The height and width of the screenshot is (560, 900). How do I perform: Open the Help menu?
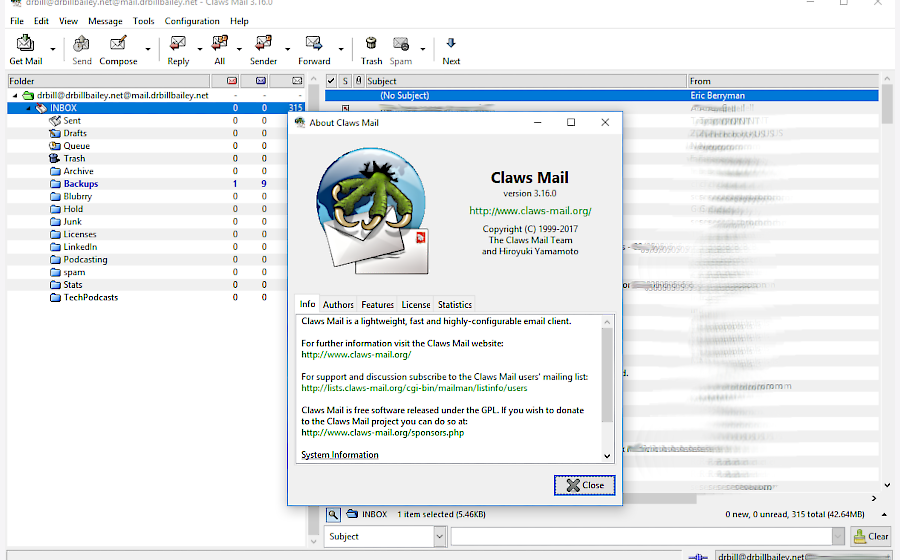pos(239,21)
